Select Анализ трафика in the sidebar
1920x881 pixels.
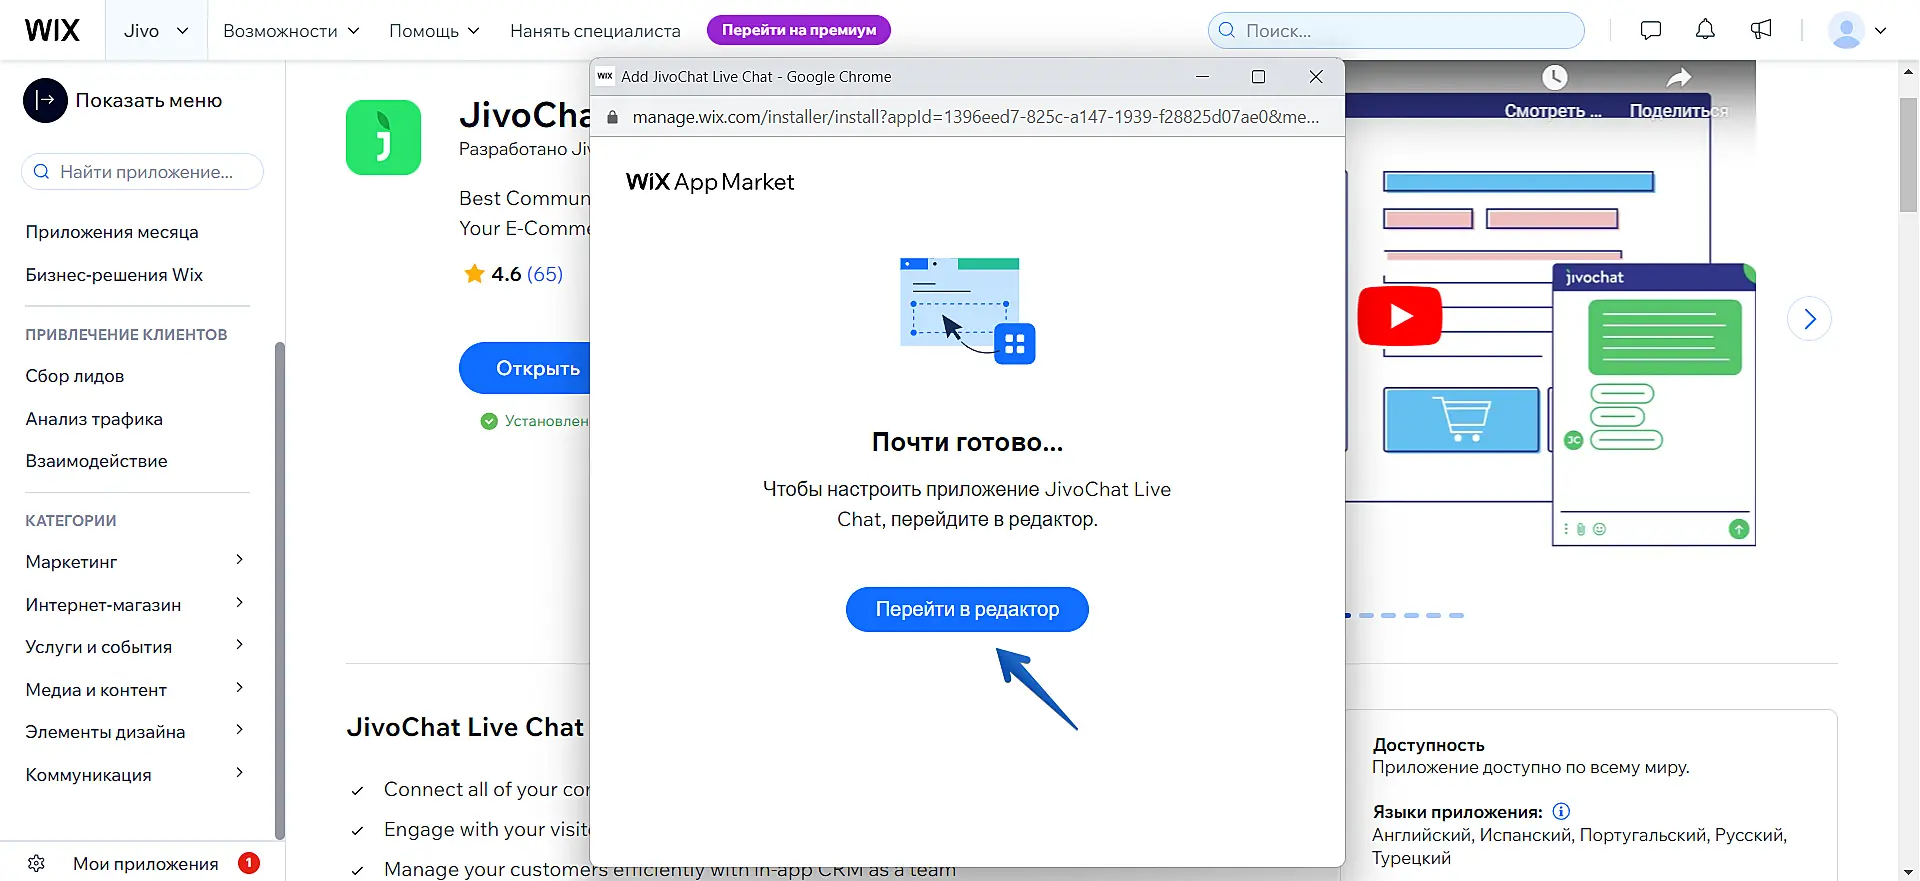(x=94, y=419)
